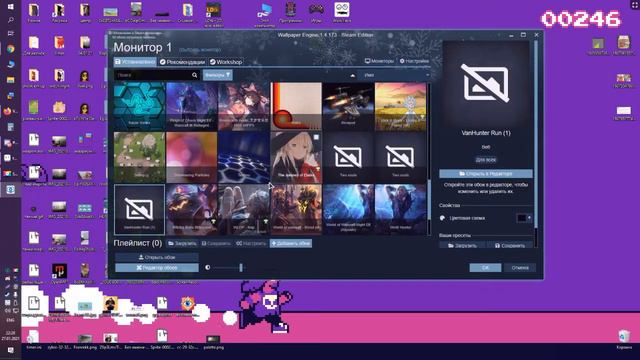Viewport: 640px width, 360px height.
Task: Click Загрузить under presets
Action: click(462, 245)
